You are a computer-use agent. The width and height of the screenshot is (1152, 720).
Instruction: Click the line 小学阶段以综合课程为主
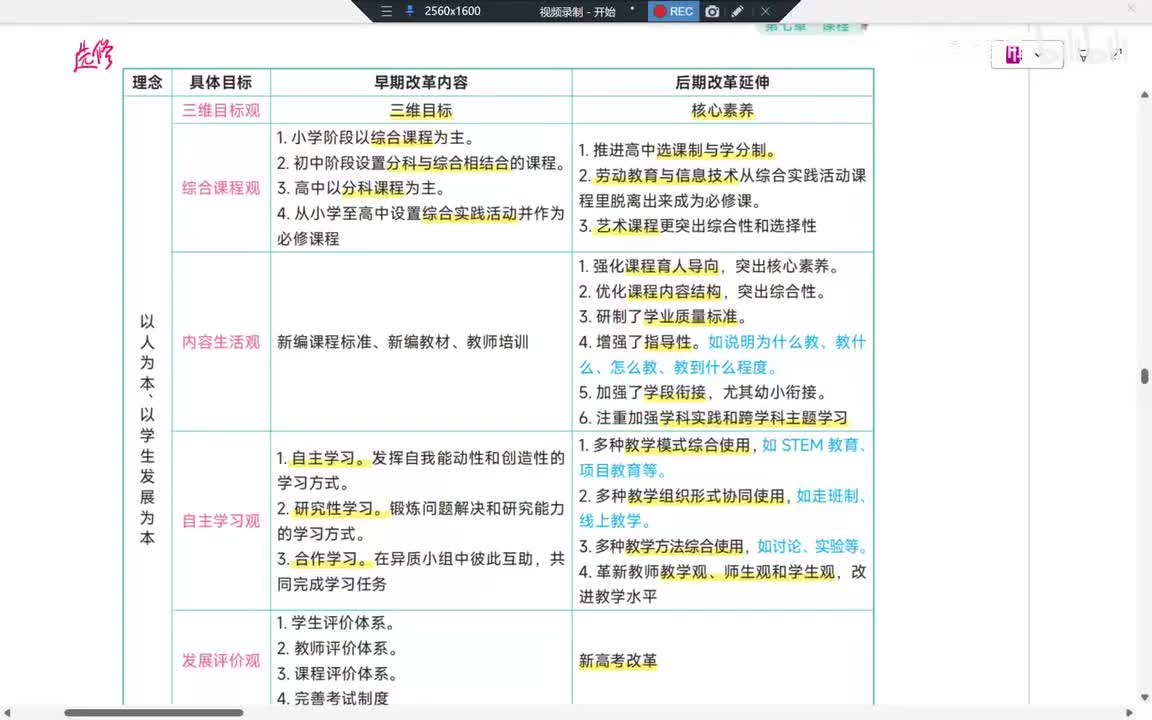pyautogui.click(x=375, y=137)
